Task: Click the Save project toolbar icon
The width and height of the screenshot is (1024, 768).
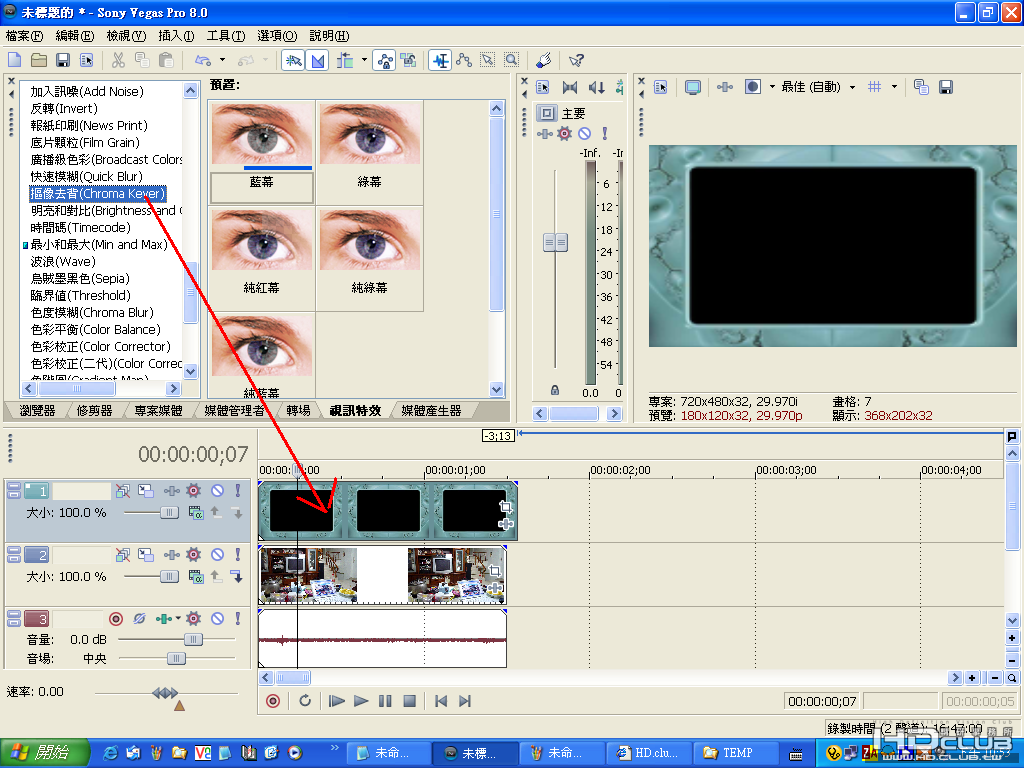Action: (62, 60)
